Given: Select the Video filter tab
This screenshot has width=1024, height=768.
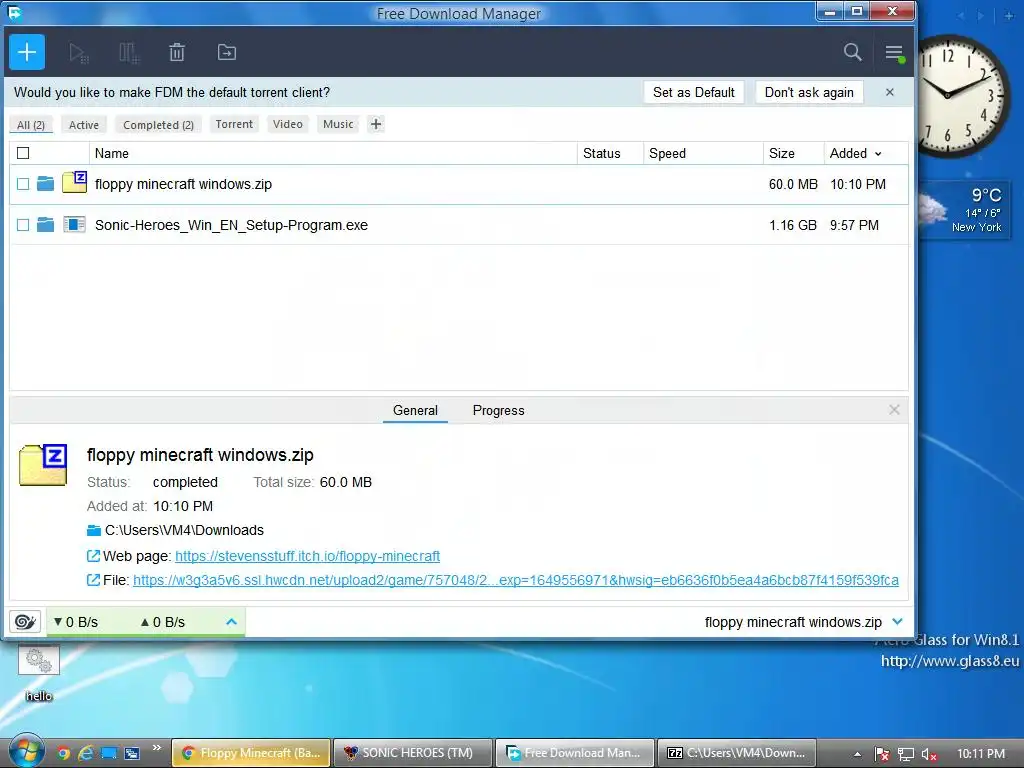Looking at the screenshot, I should click(x=287, y=124).
